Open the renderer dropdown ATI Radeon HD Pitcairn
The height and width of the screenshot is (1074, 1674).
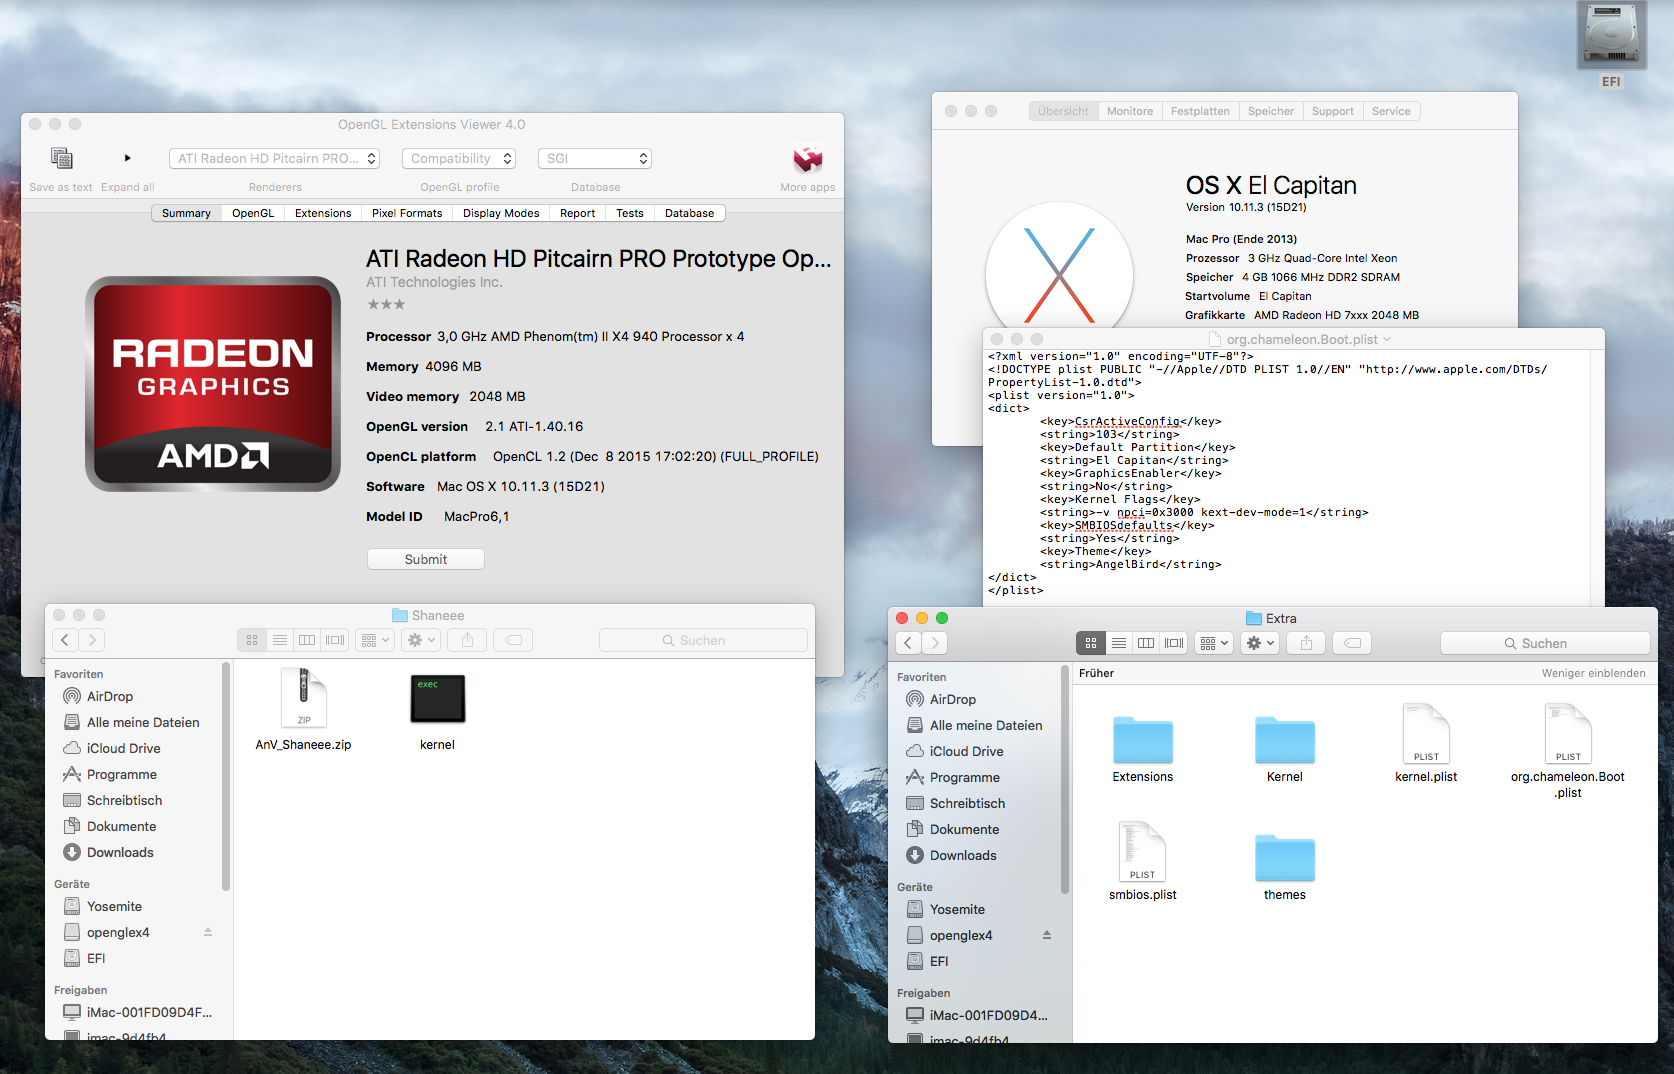click(275, 158)
